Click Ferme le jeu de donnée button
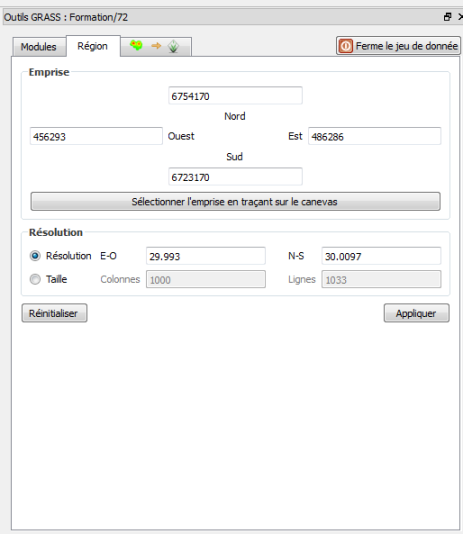463x534 pixels. click(398, 46)
